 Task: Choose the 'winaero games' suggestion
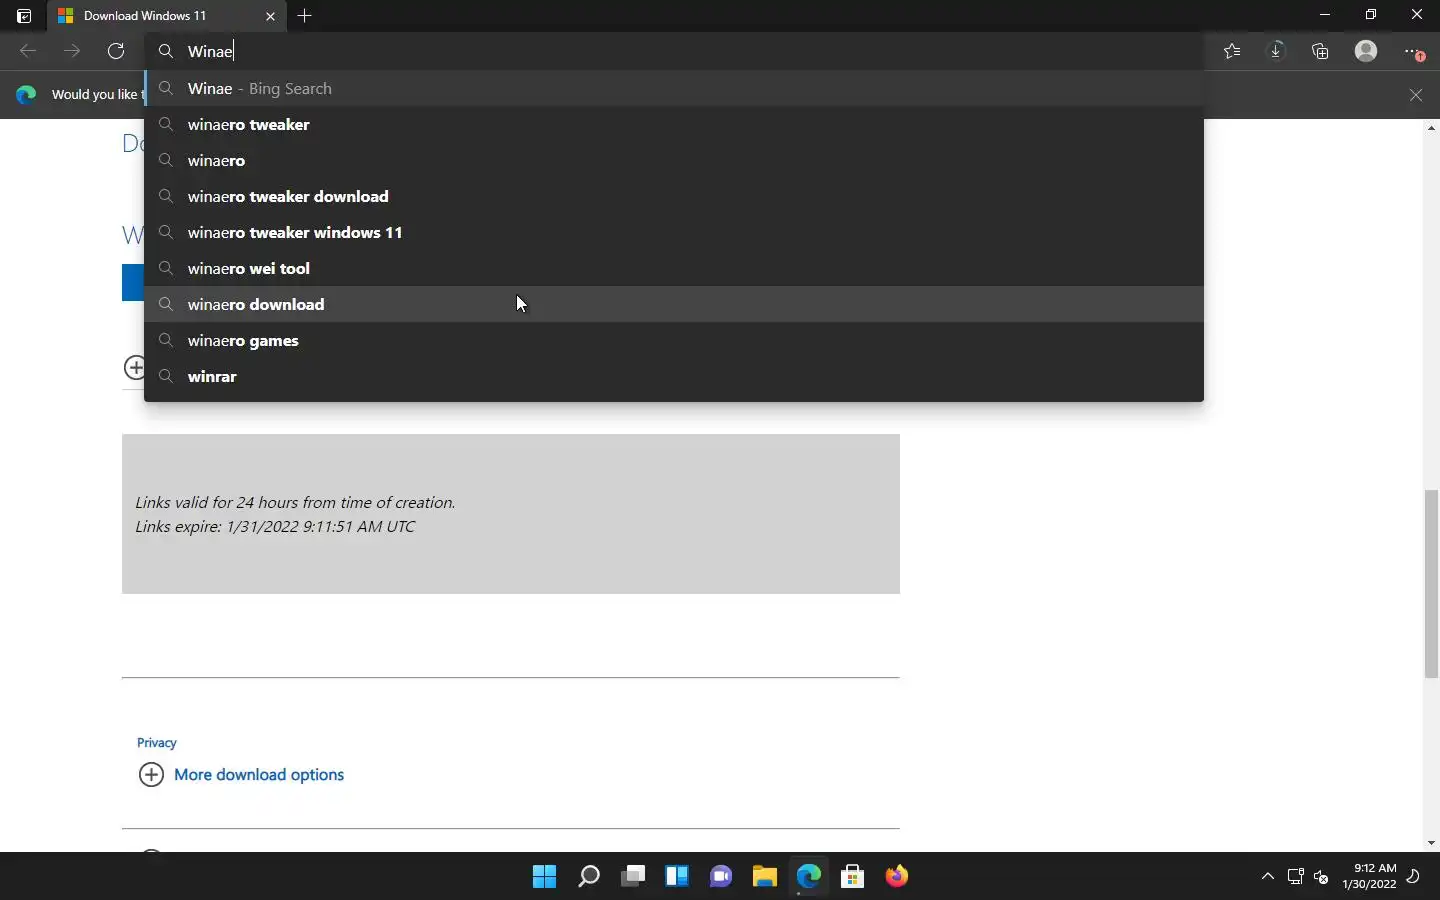click(x=674, y=340)
